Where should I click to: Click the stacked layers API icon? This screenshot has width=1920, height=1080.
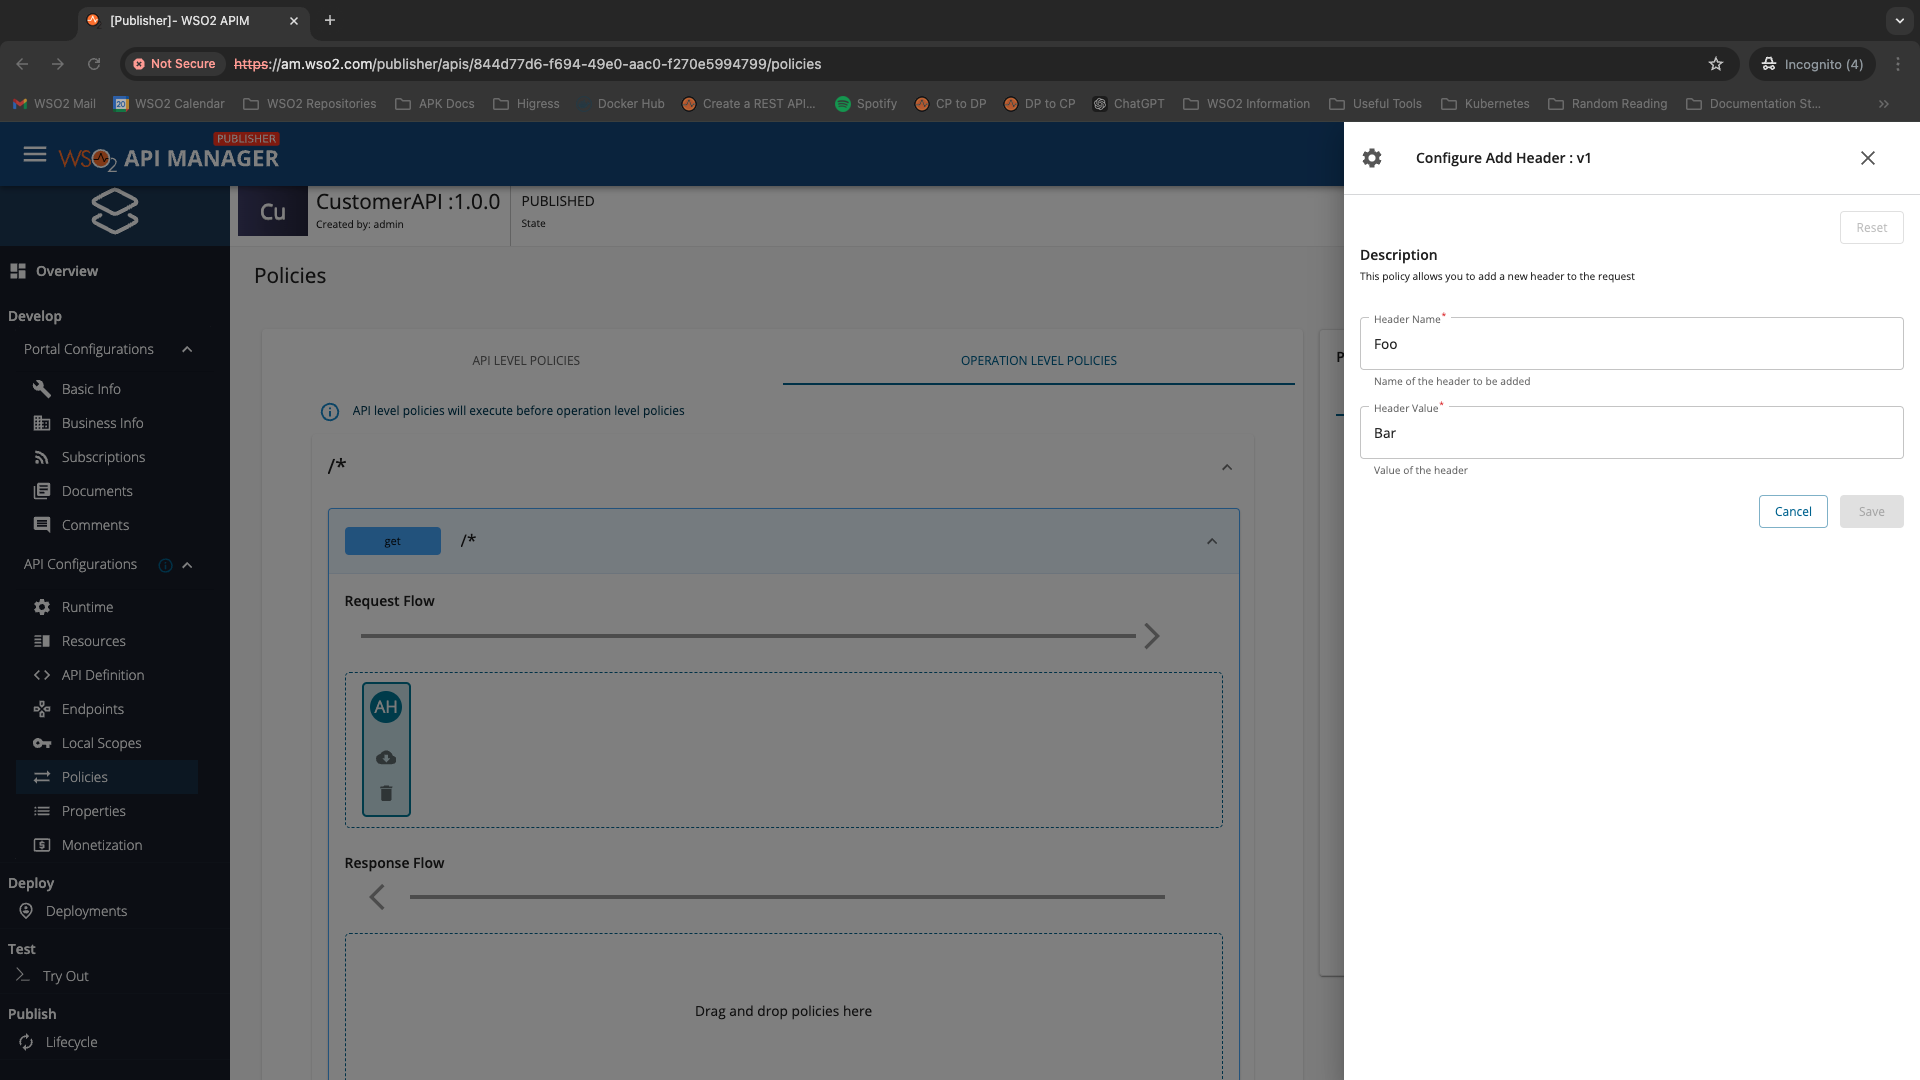[x=115, y=211]
